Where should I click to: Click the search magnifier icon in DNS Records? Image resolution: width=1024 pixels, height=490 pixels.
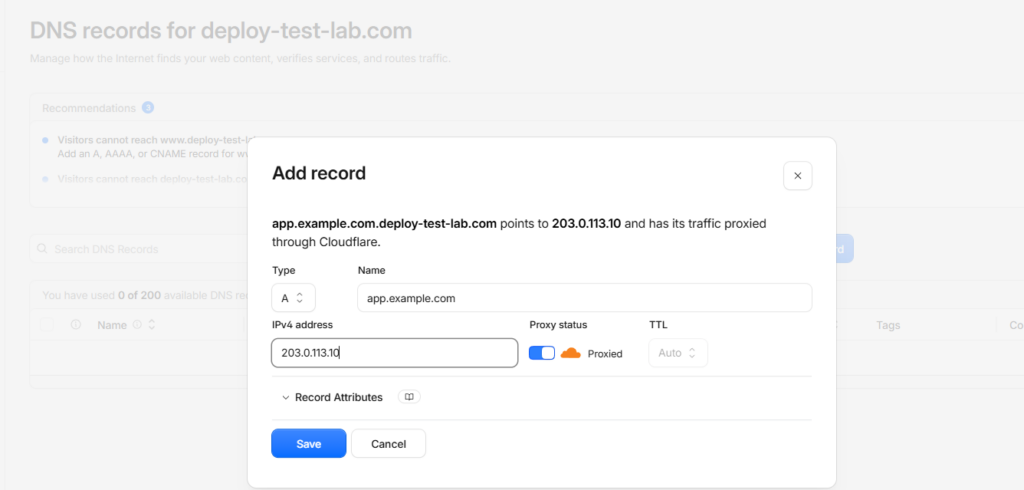42,249
